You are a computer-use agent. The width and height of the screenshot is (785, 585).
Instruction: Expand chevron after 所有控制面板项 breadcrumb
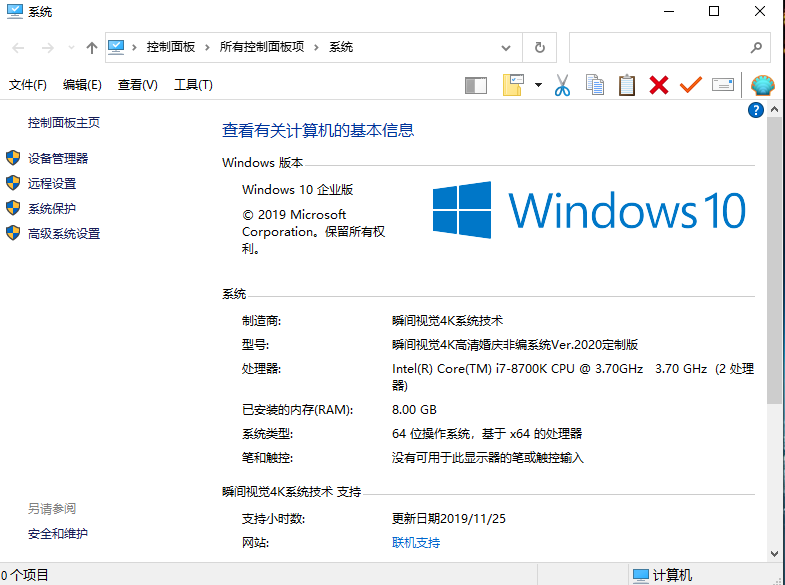[316, 48]
